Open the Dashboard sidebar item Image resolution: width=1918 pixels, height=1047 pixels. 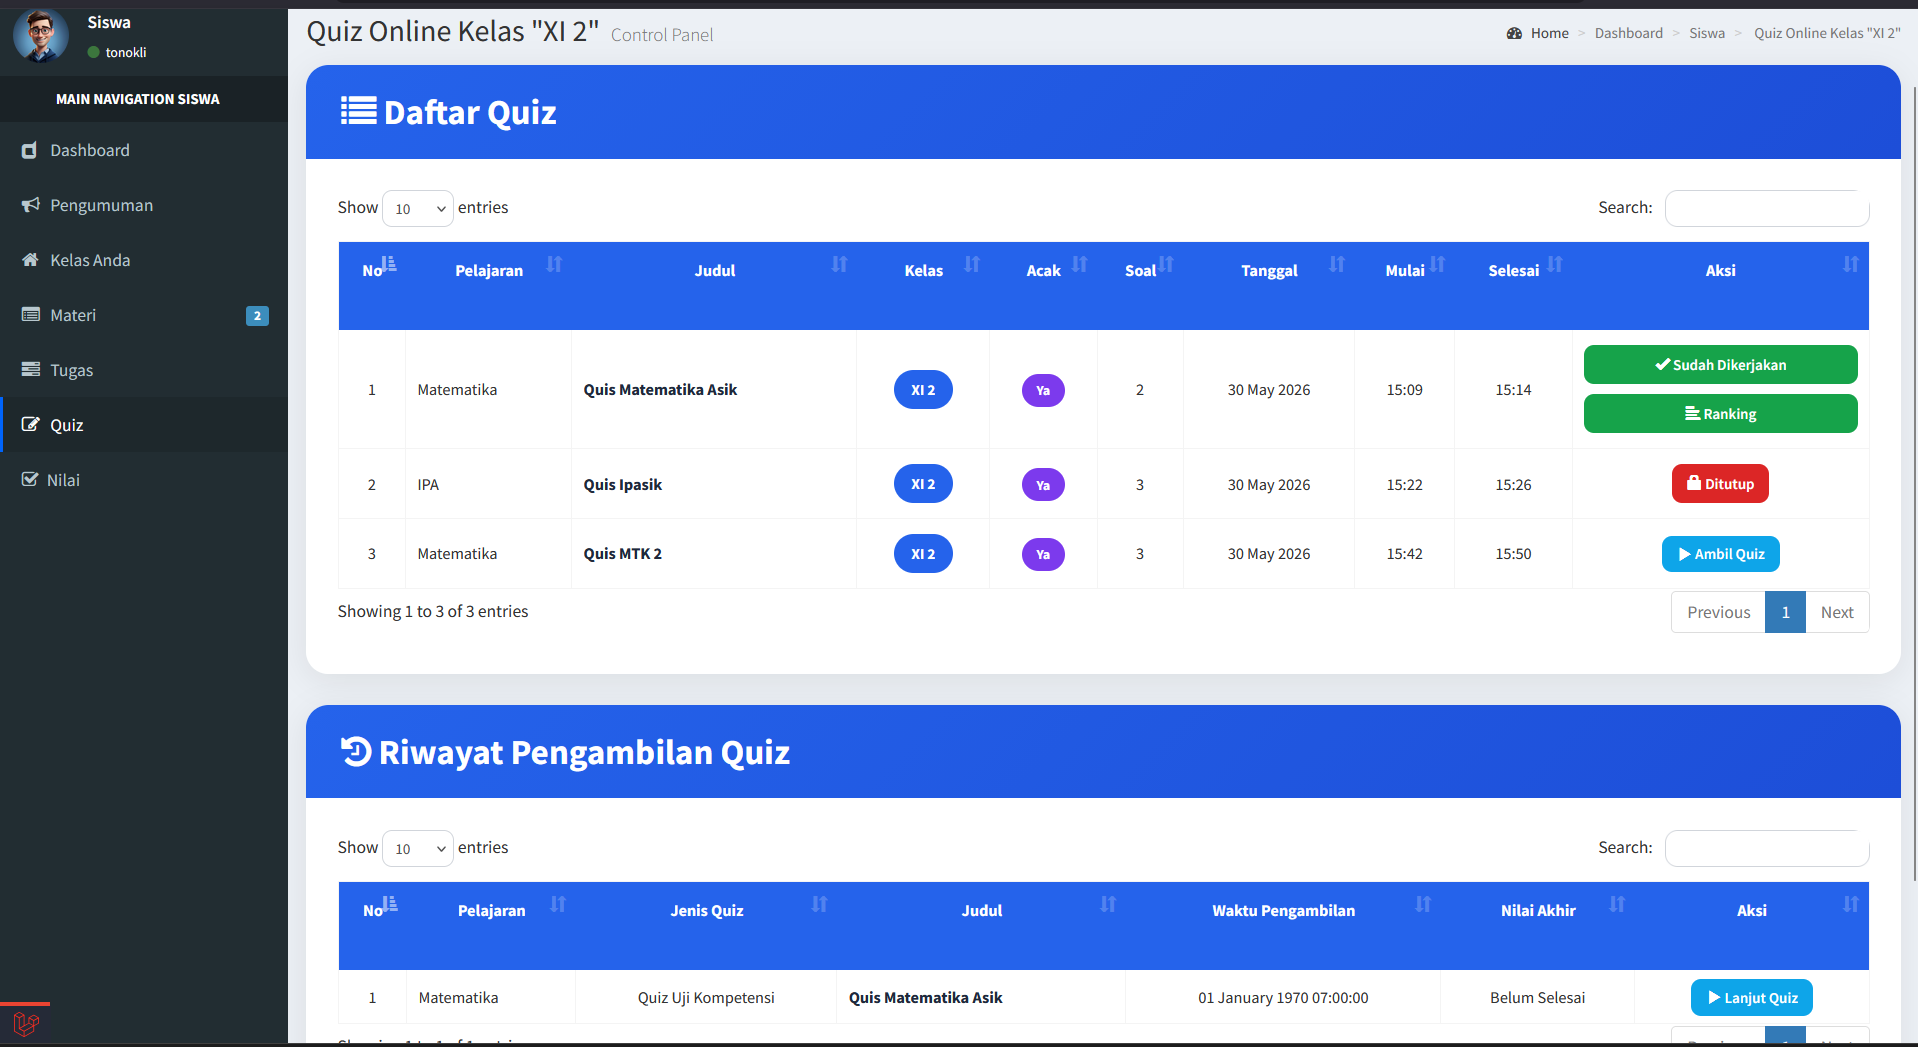click(x=144, y=150)
